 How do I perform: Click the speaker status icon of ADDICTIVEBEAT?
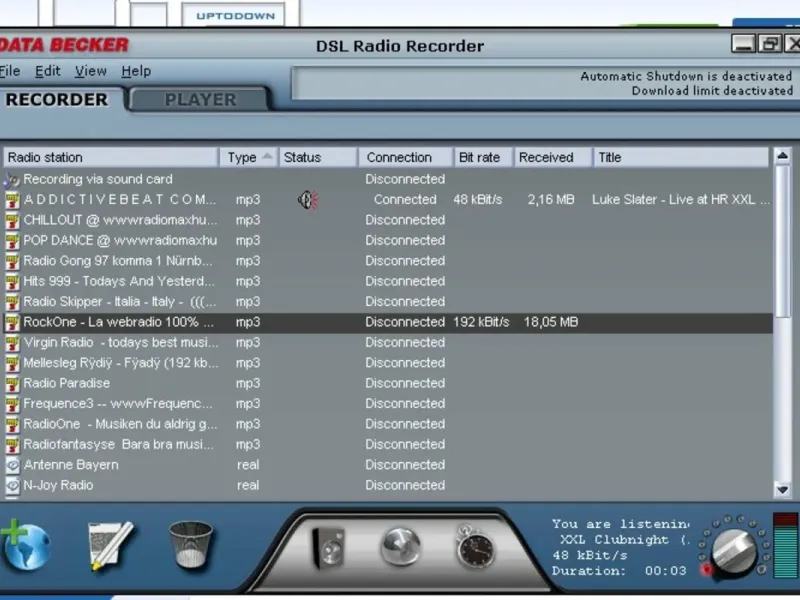[x=308, y=199]
